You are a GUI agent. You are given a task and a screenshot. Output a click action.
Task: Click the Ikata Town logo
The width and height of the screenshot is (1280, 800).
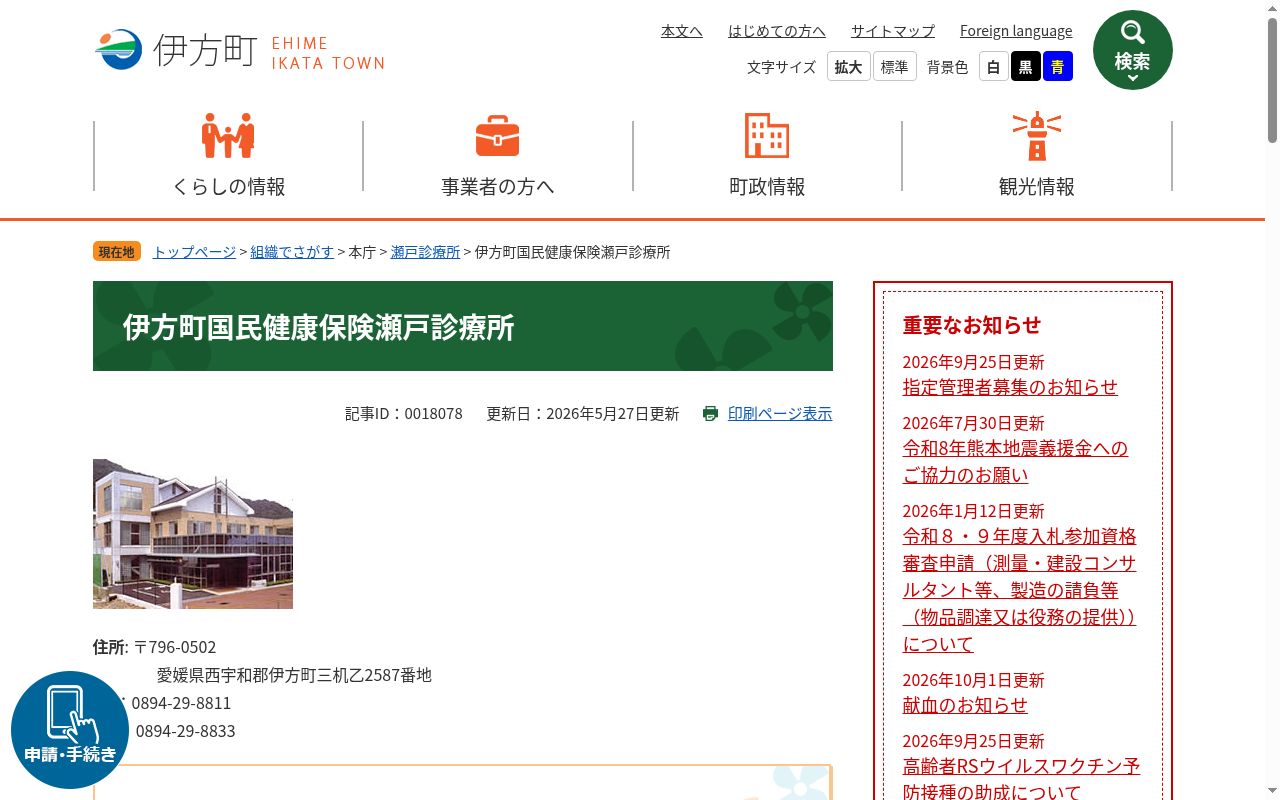point(240,50)
